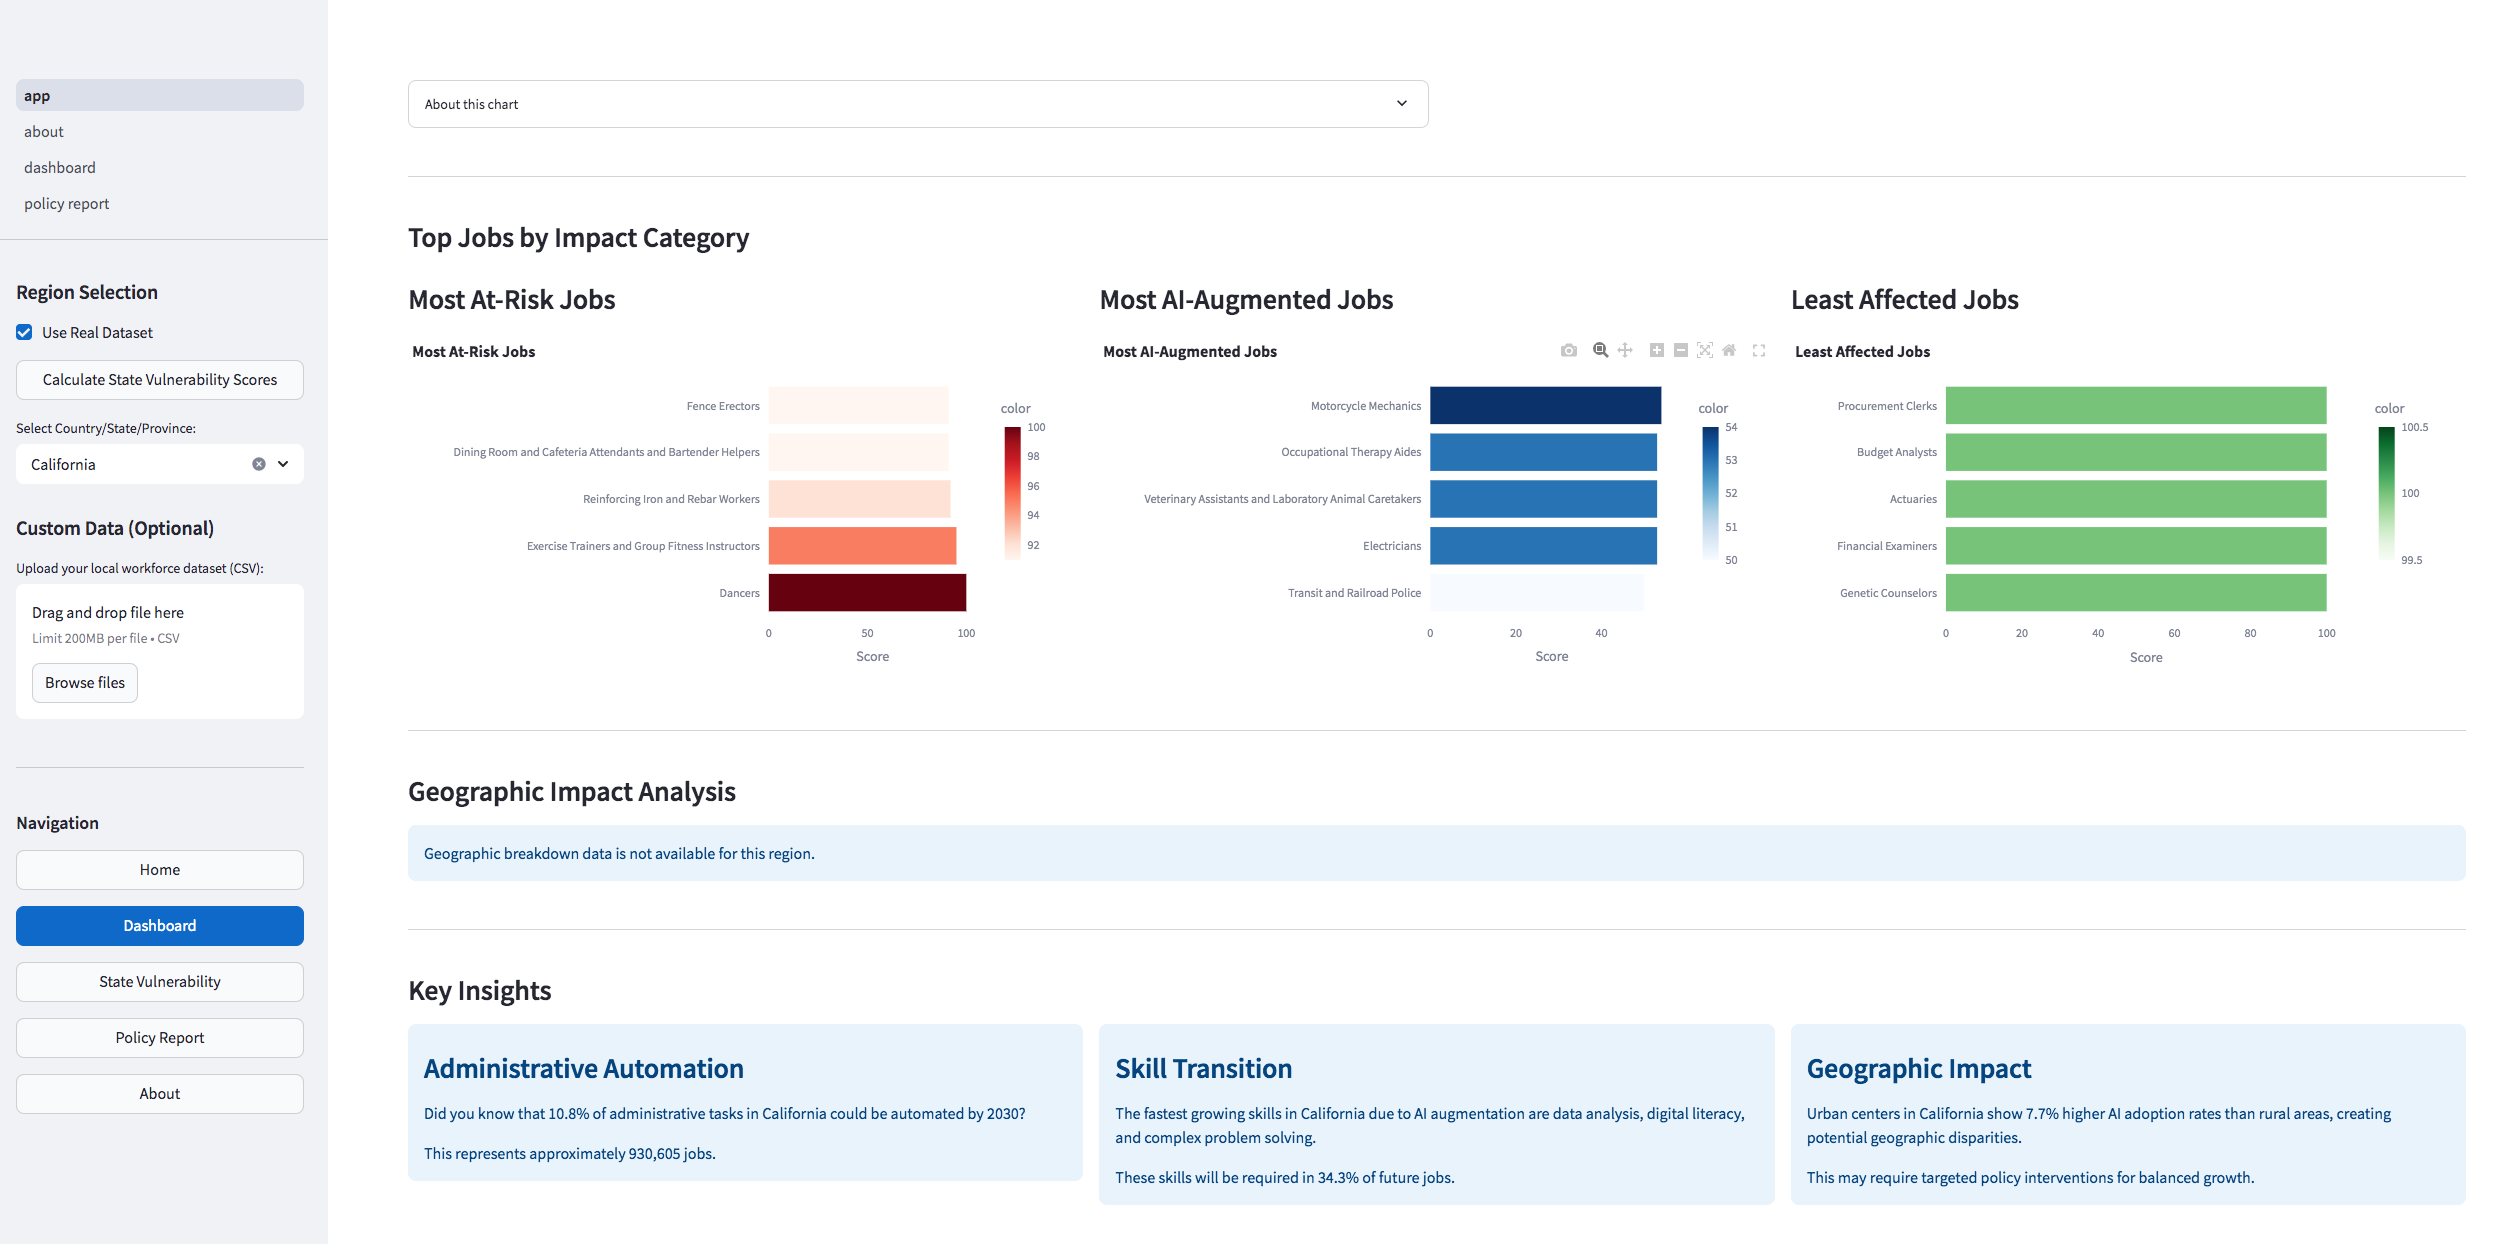2508x1244 pixels.
Task: Uncheck the Use Real Dataset checkbox
Action: point(24,332)
